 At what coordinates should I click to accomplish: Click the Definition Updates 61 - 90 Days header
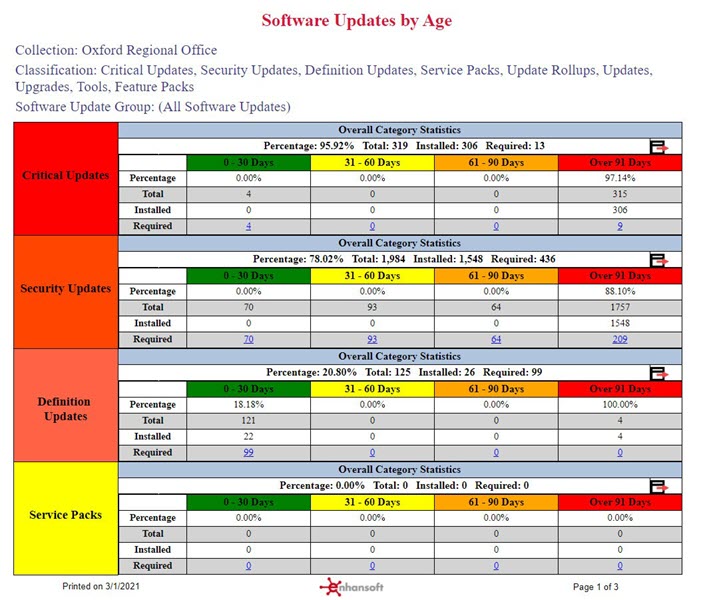(x=496, y=389)
